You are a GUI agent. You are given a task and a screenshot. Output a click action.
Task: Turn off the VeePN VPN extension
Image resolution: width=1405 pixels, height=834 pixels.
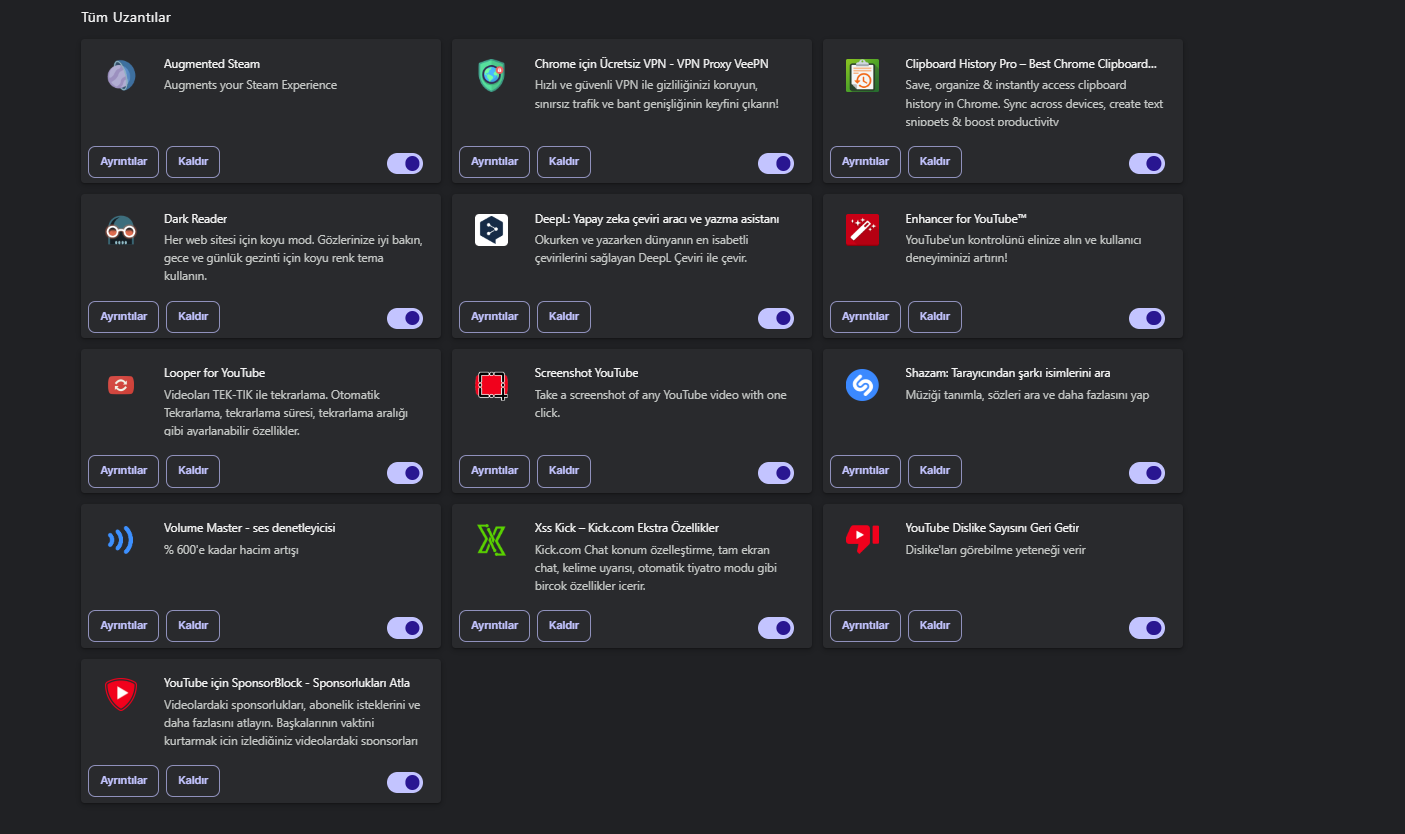click(x=776, y=163)
